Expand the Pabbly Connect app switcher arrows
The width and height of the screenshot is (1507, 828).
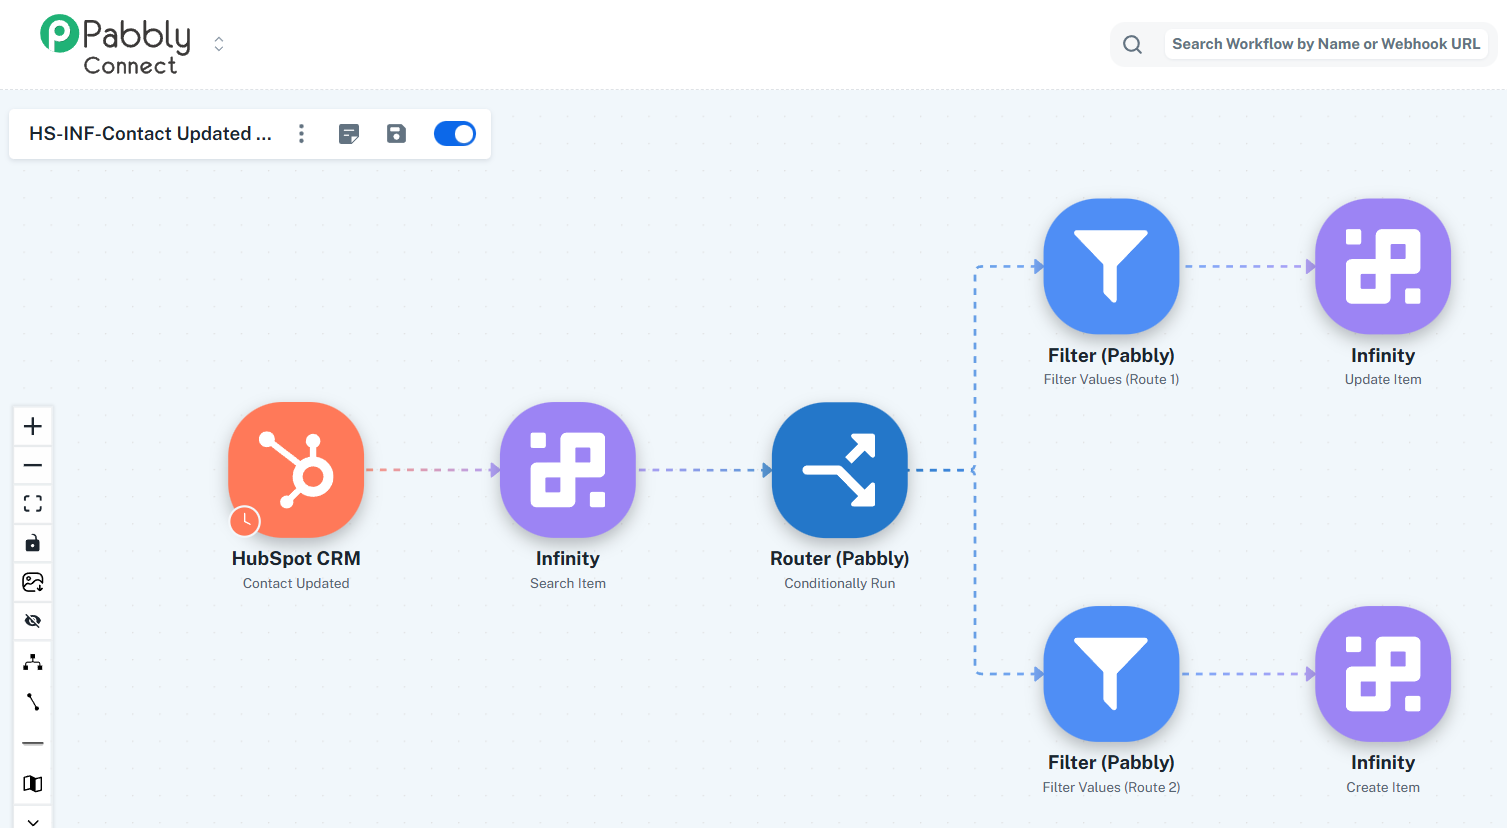tap(219, 44)
